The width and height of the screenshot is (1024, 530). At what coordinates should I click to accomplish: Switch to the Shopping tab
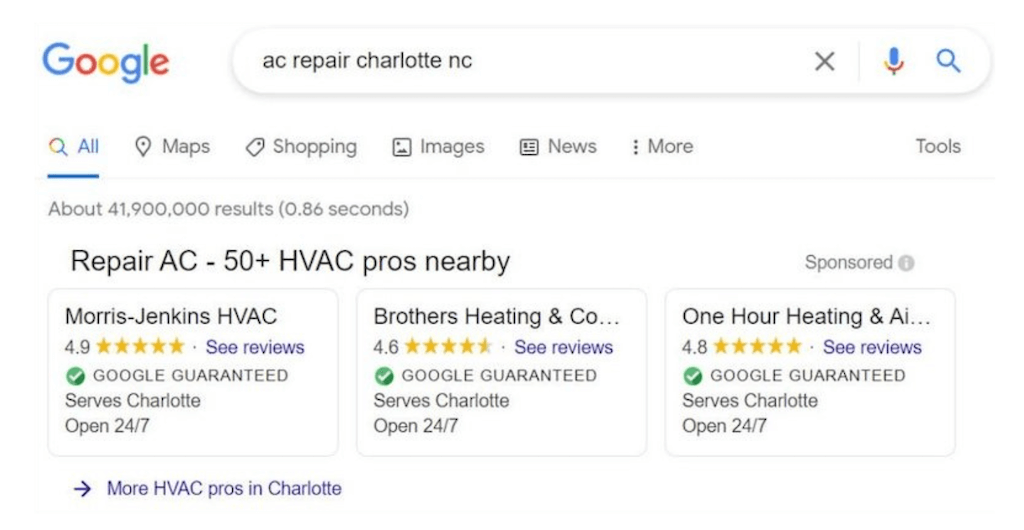pos(301,147)
